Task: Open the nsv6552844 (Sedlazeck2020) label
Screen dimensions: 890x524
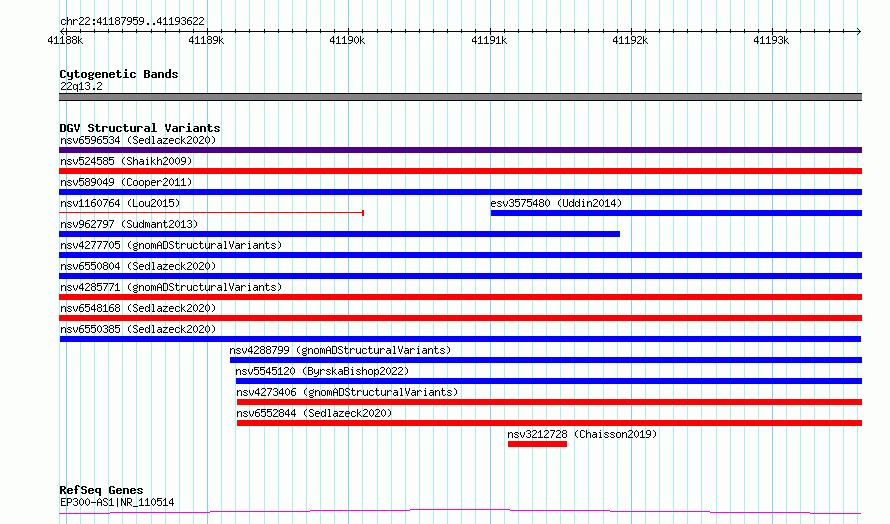Action: (314, 413)
